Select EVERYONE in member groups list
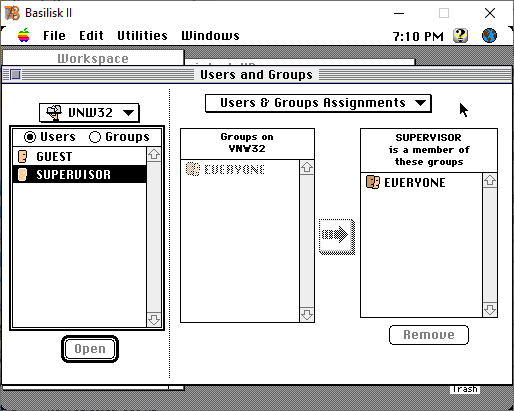This screenshot has width=514, height=411. coord(421,182)
